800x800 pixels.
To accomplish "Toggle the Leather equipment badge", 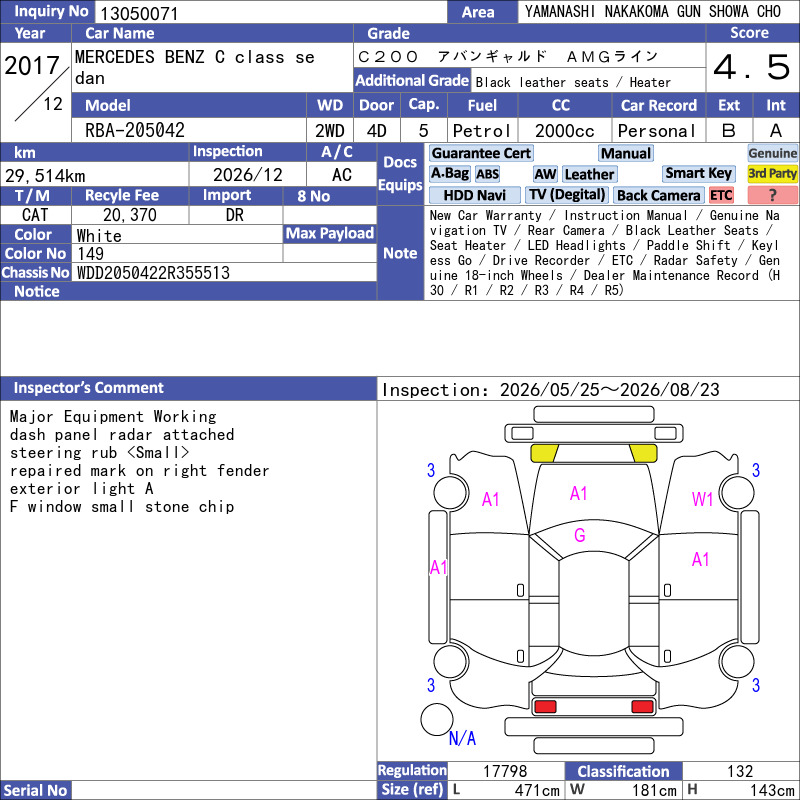I will tap(589, 174).
